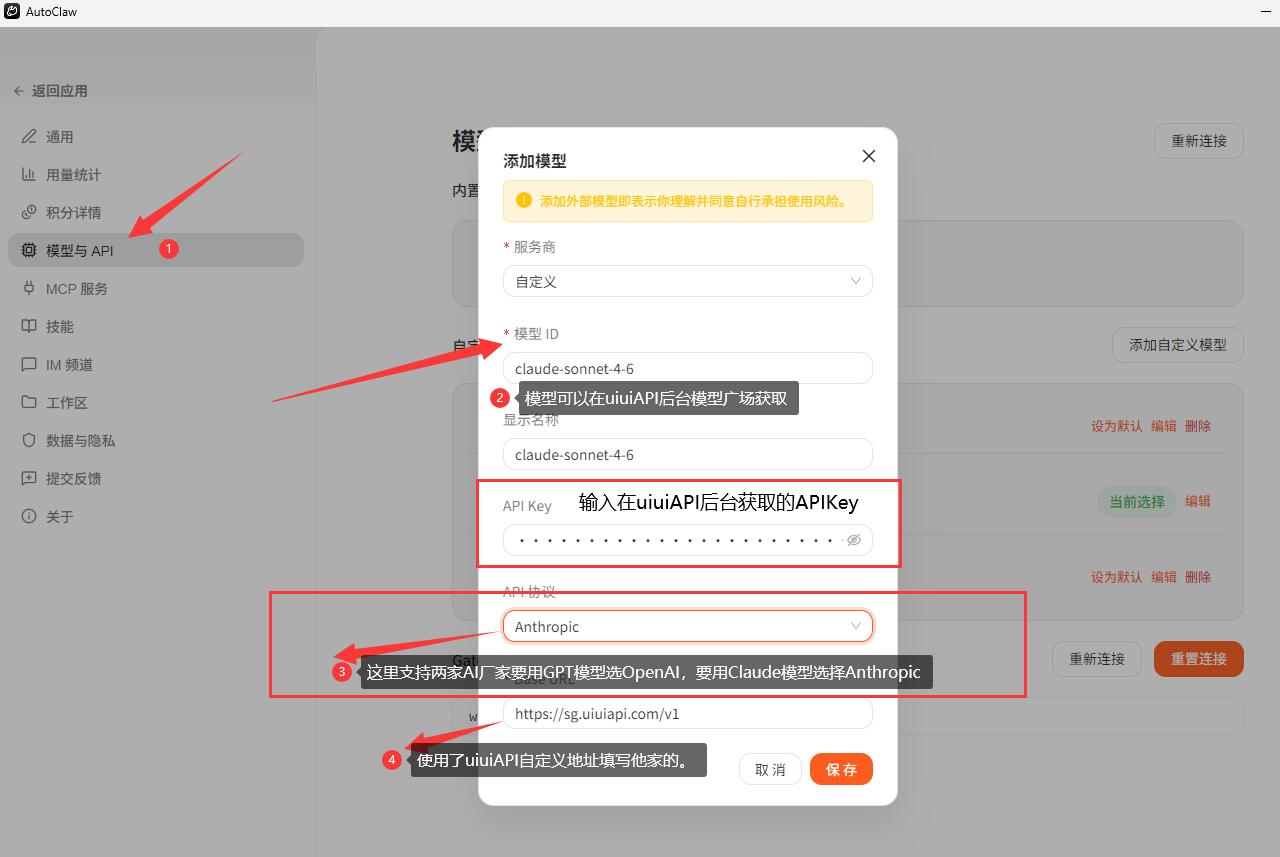Click the IM 频道 chat bubble icon

(29, 365)
